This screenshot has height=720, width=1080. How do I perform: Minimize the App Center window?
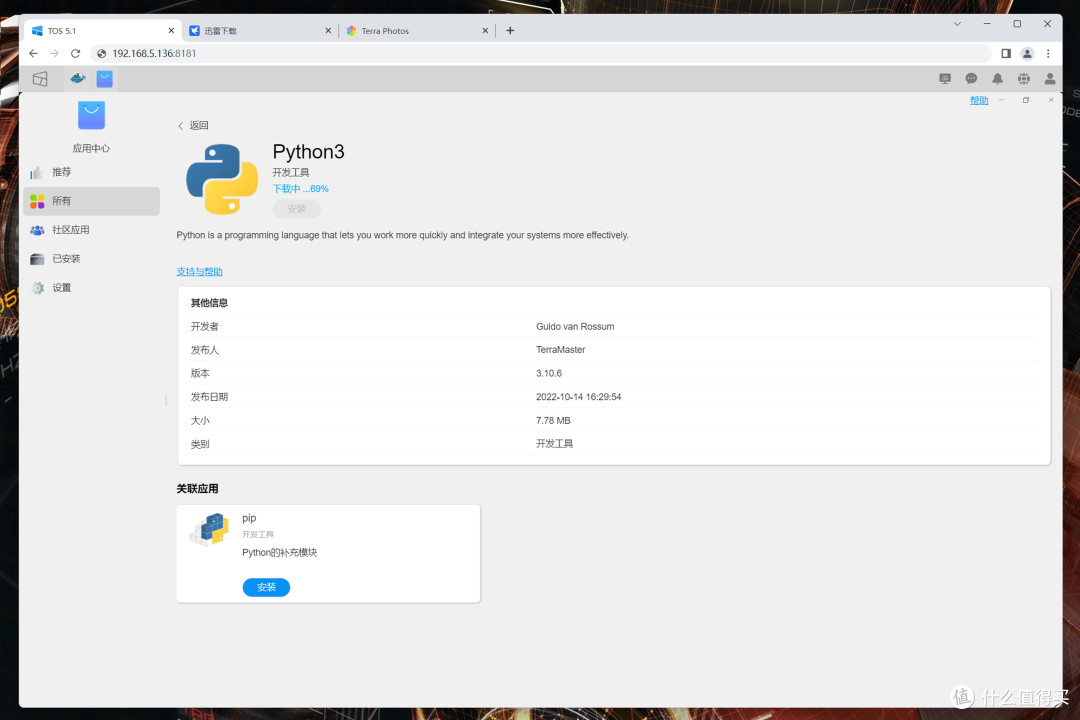point(1001,100)
